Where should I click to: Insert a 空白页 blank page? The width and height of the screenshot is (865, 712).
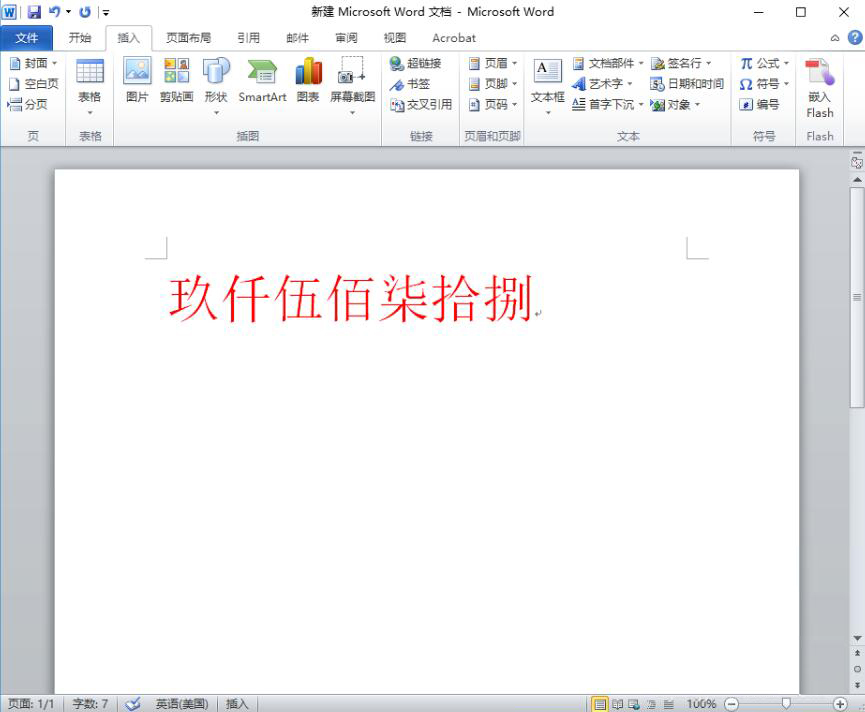click(34, 84)
